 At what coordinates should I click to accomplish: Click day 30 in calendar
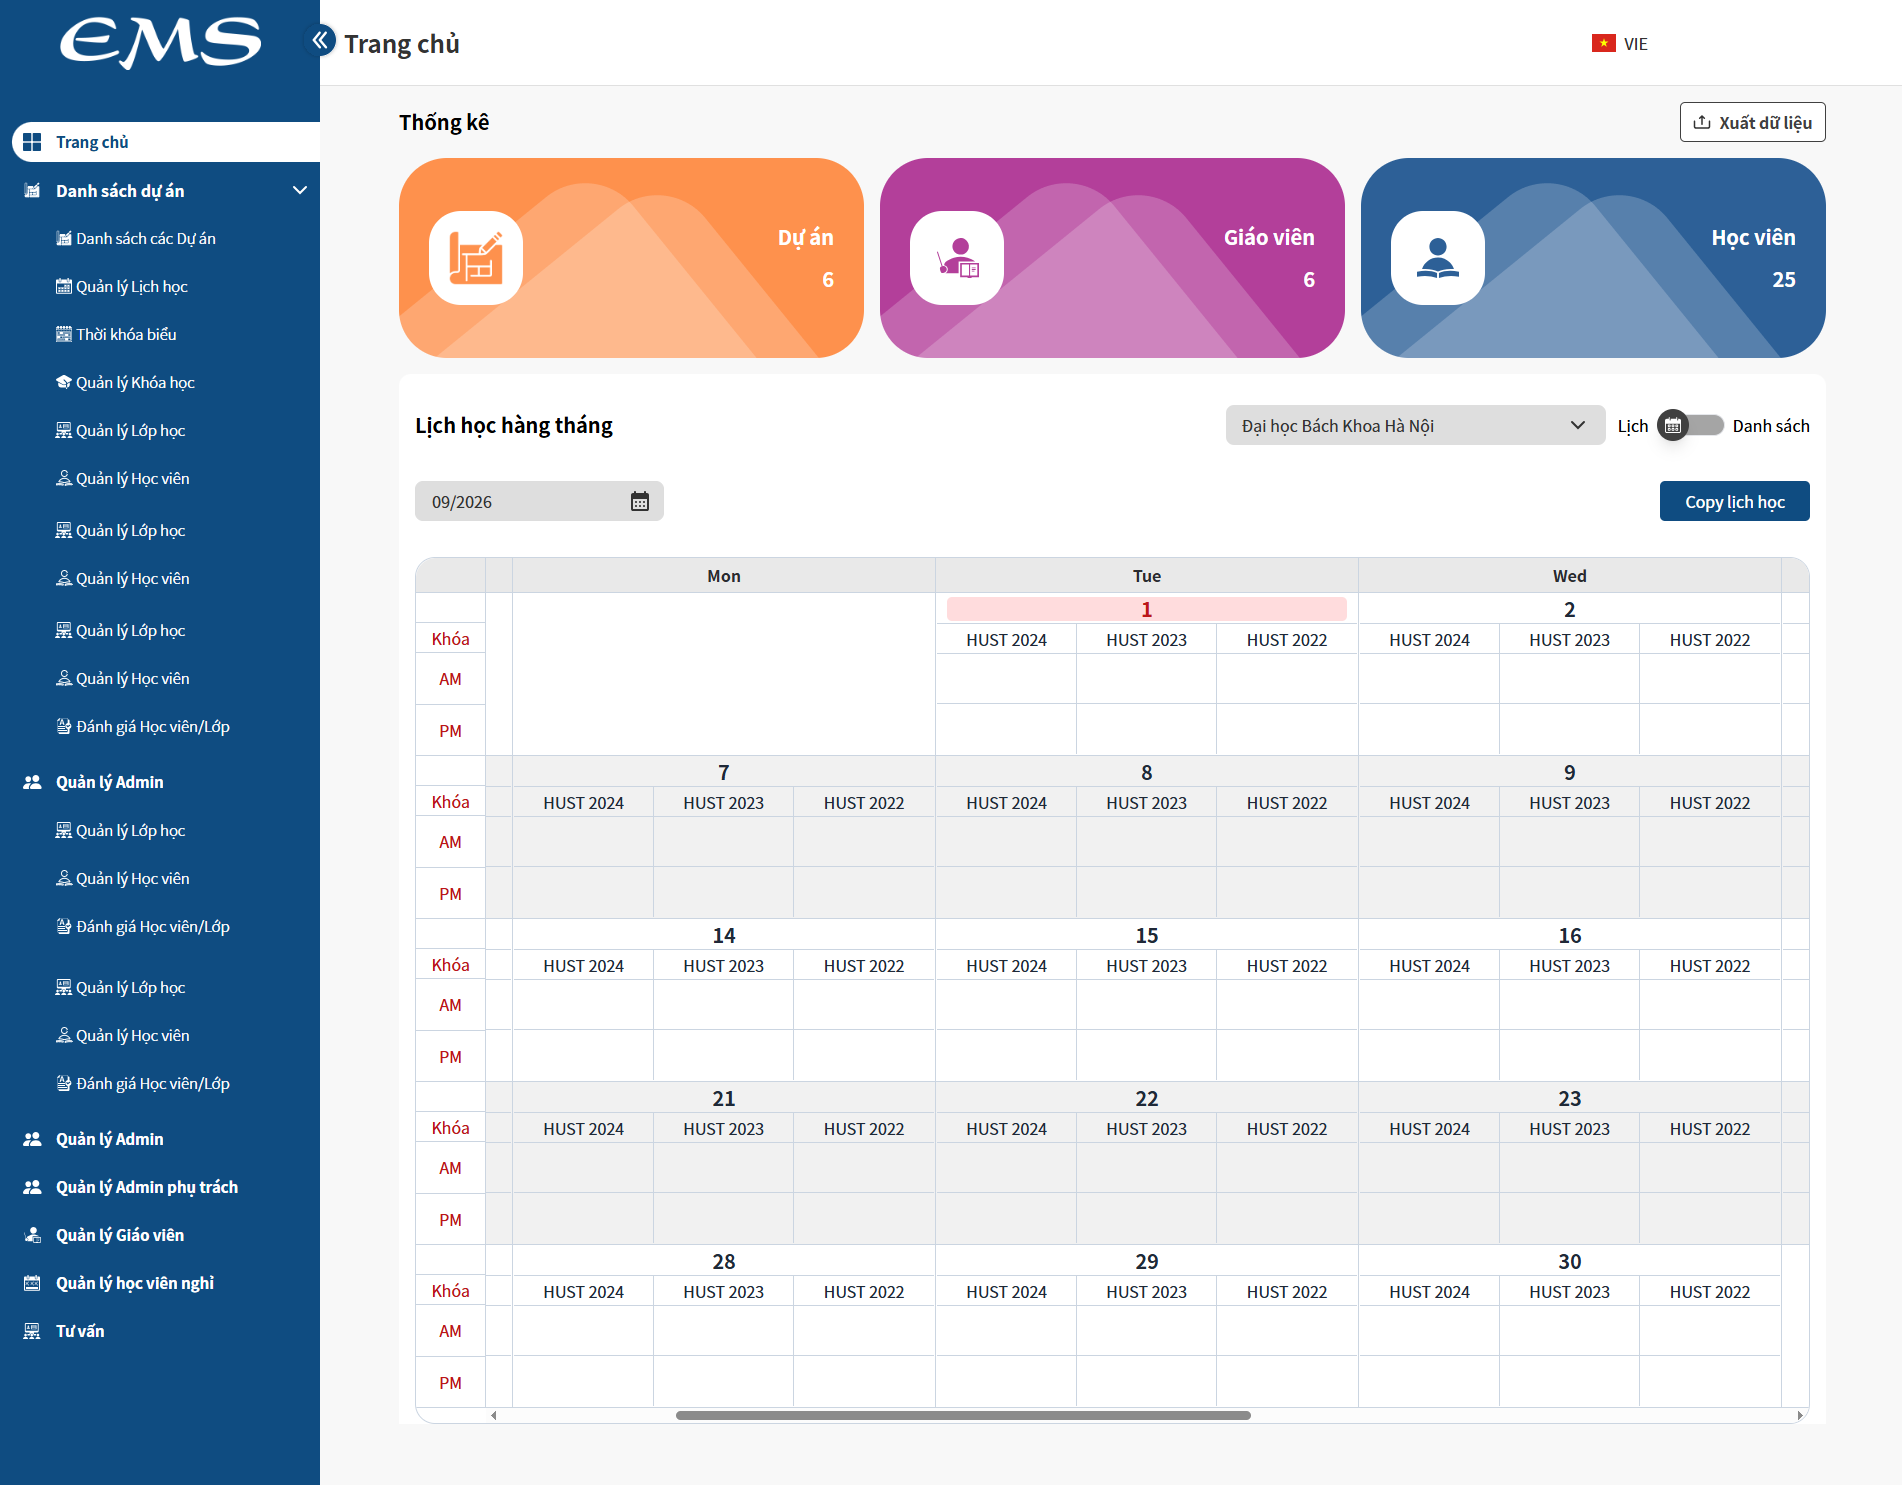1569,1261
